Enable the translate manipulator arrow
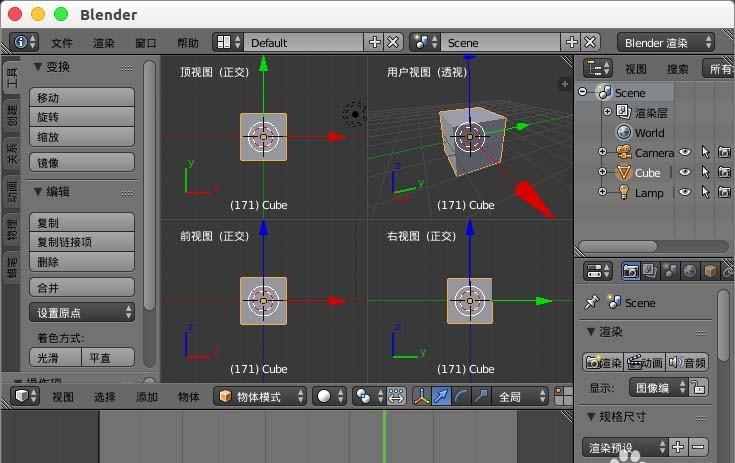 [441, 396]
